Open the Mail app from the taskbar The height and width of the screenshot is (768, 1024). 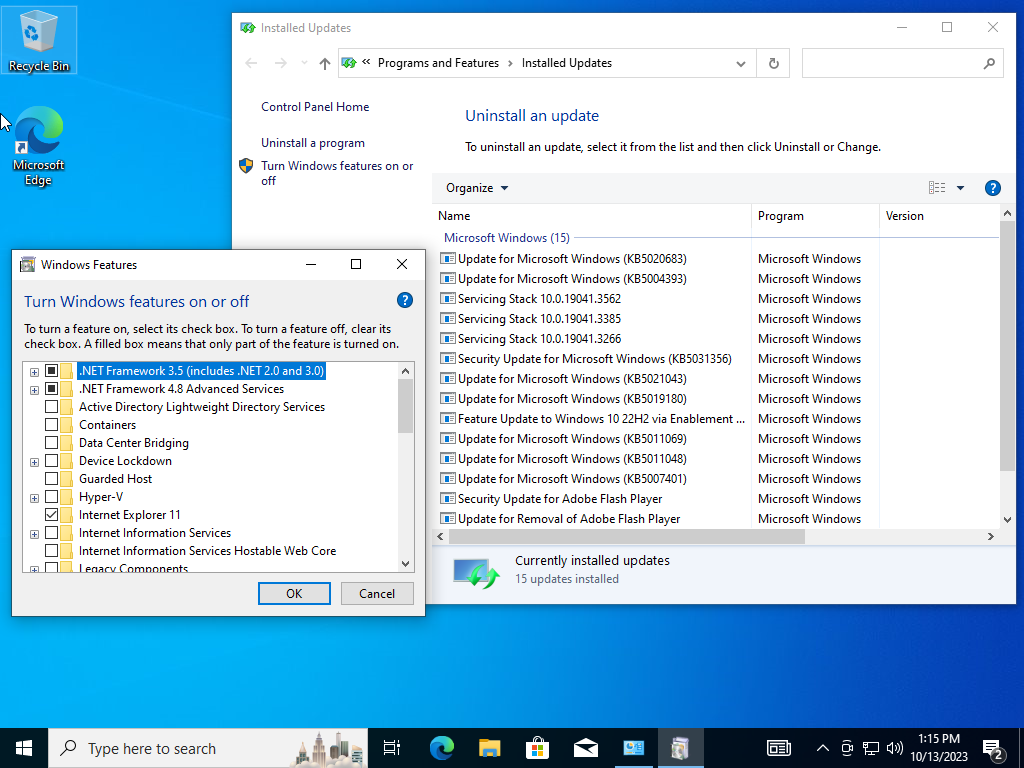586,748
